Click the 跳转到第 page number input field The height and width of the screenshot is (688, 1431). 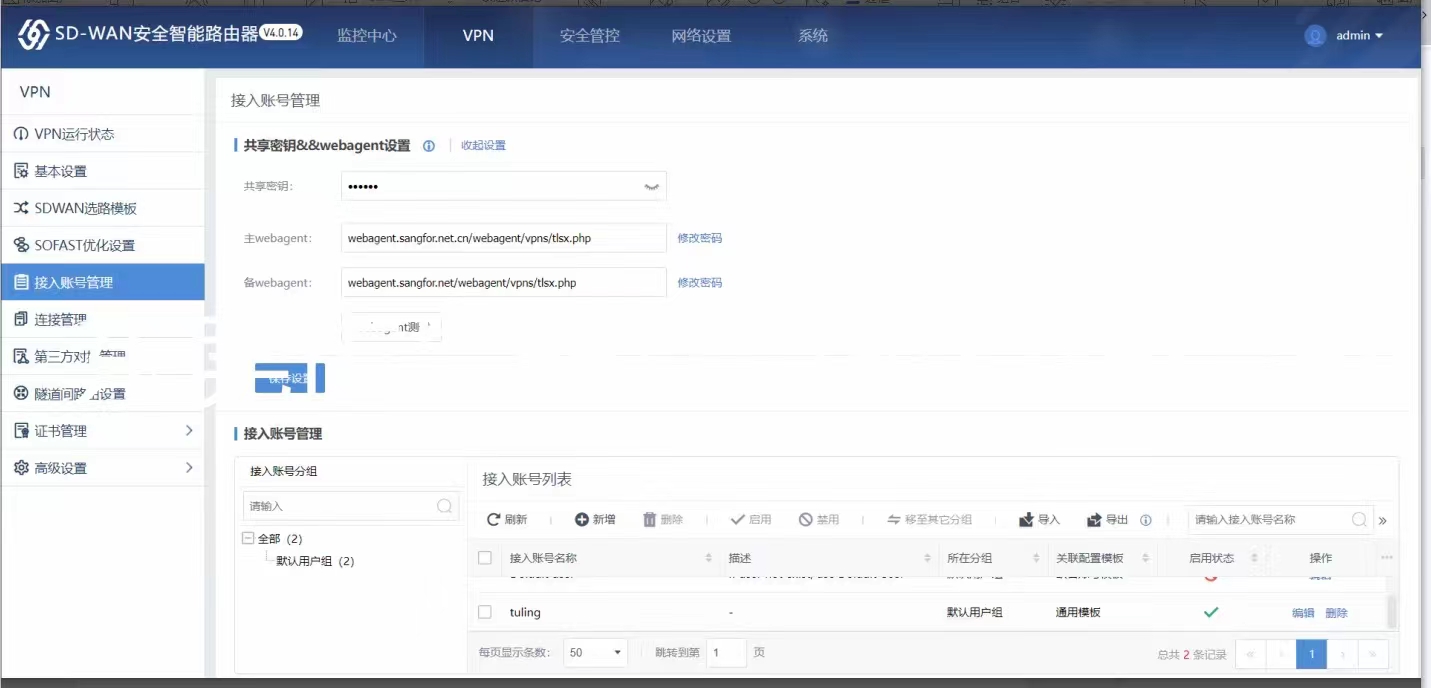coord(726,653)
